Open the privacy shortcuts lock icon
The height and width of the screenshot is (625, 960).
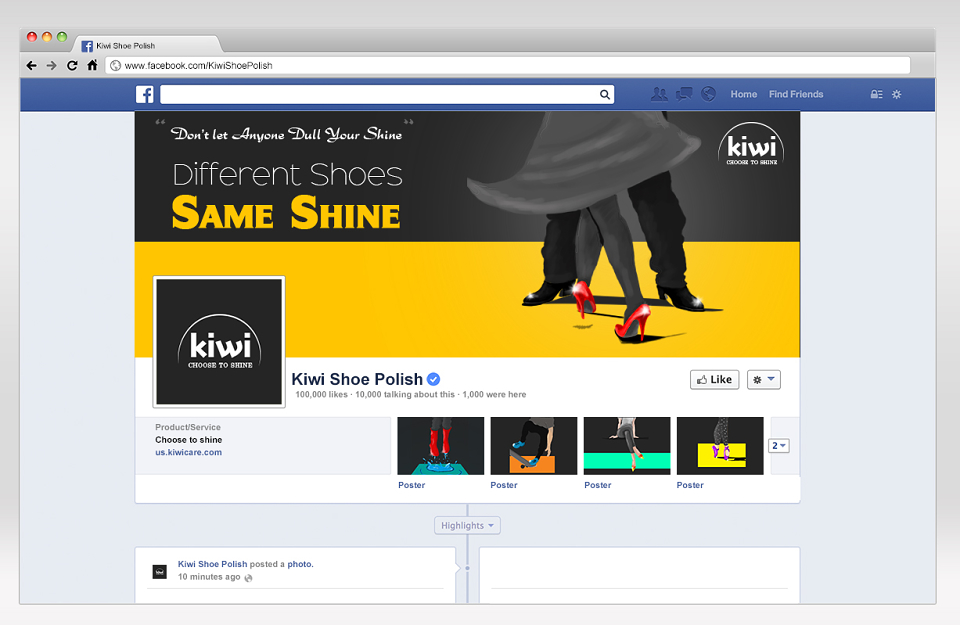tap(877, 94)
